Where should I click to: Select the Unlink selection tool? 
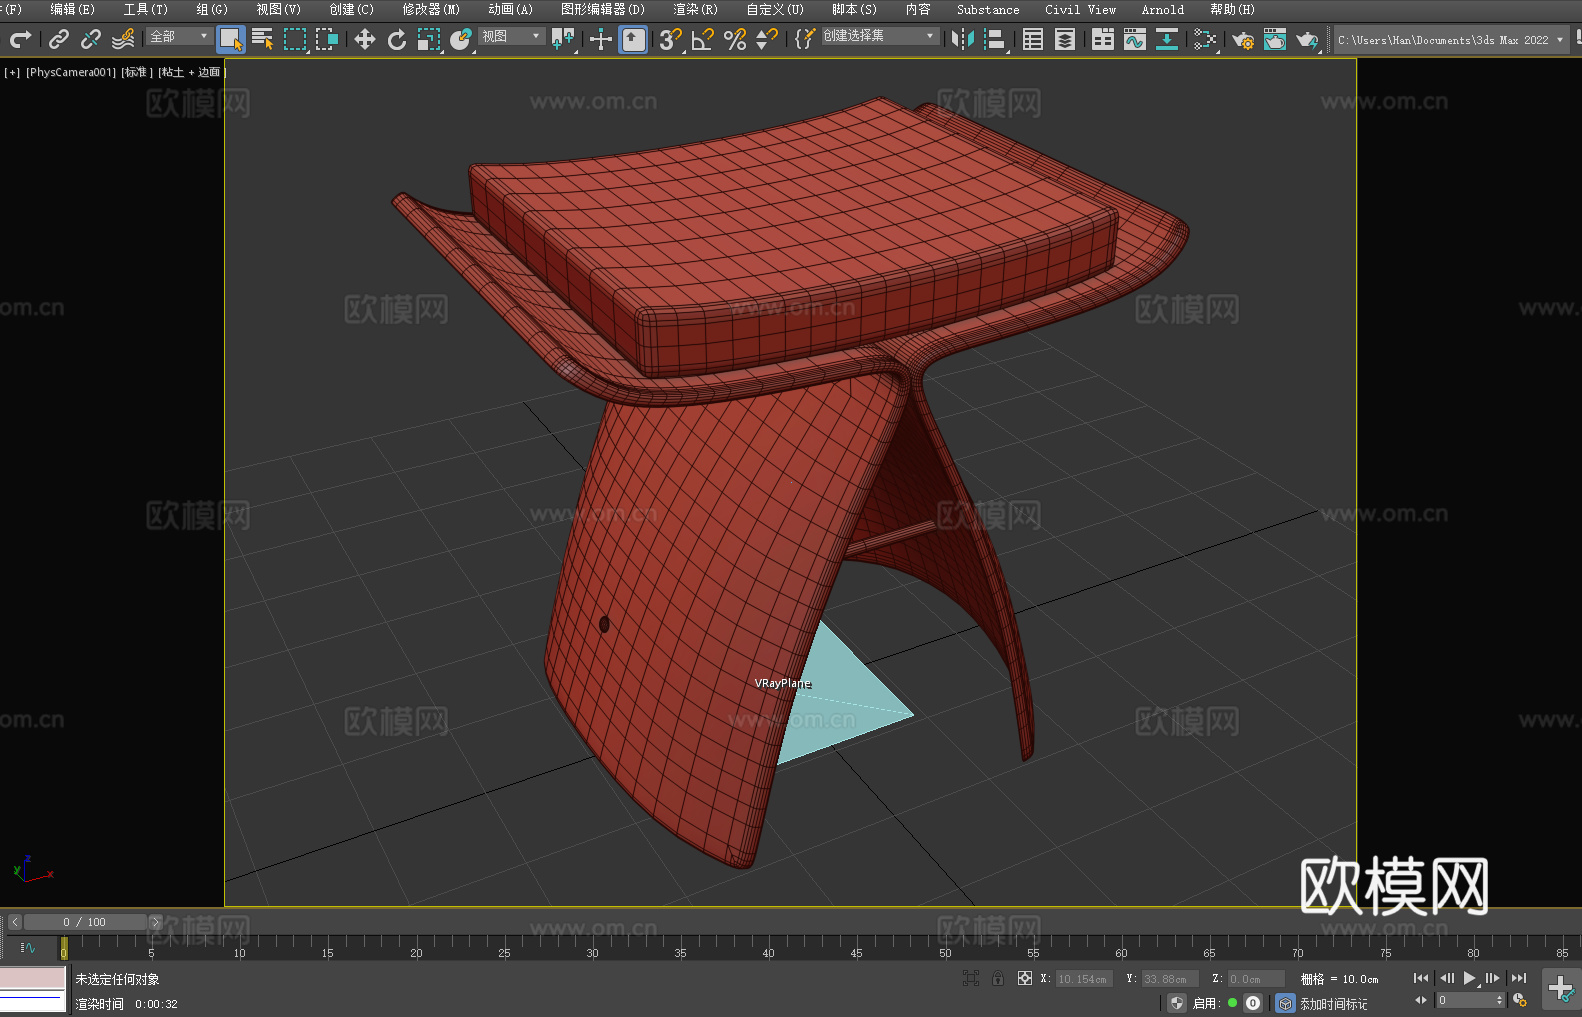click(x=91, y=39)
